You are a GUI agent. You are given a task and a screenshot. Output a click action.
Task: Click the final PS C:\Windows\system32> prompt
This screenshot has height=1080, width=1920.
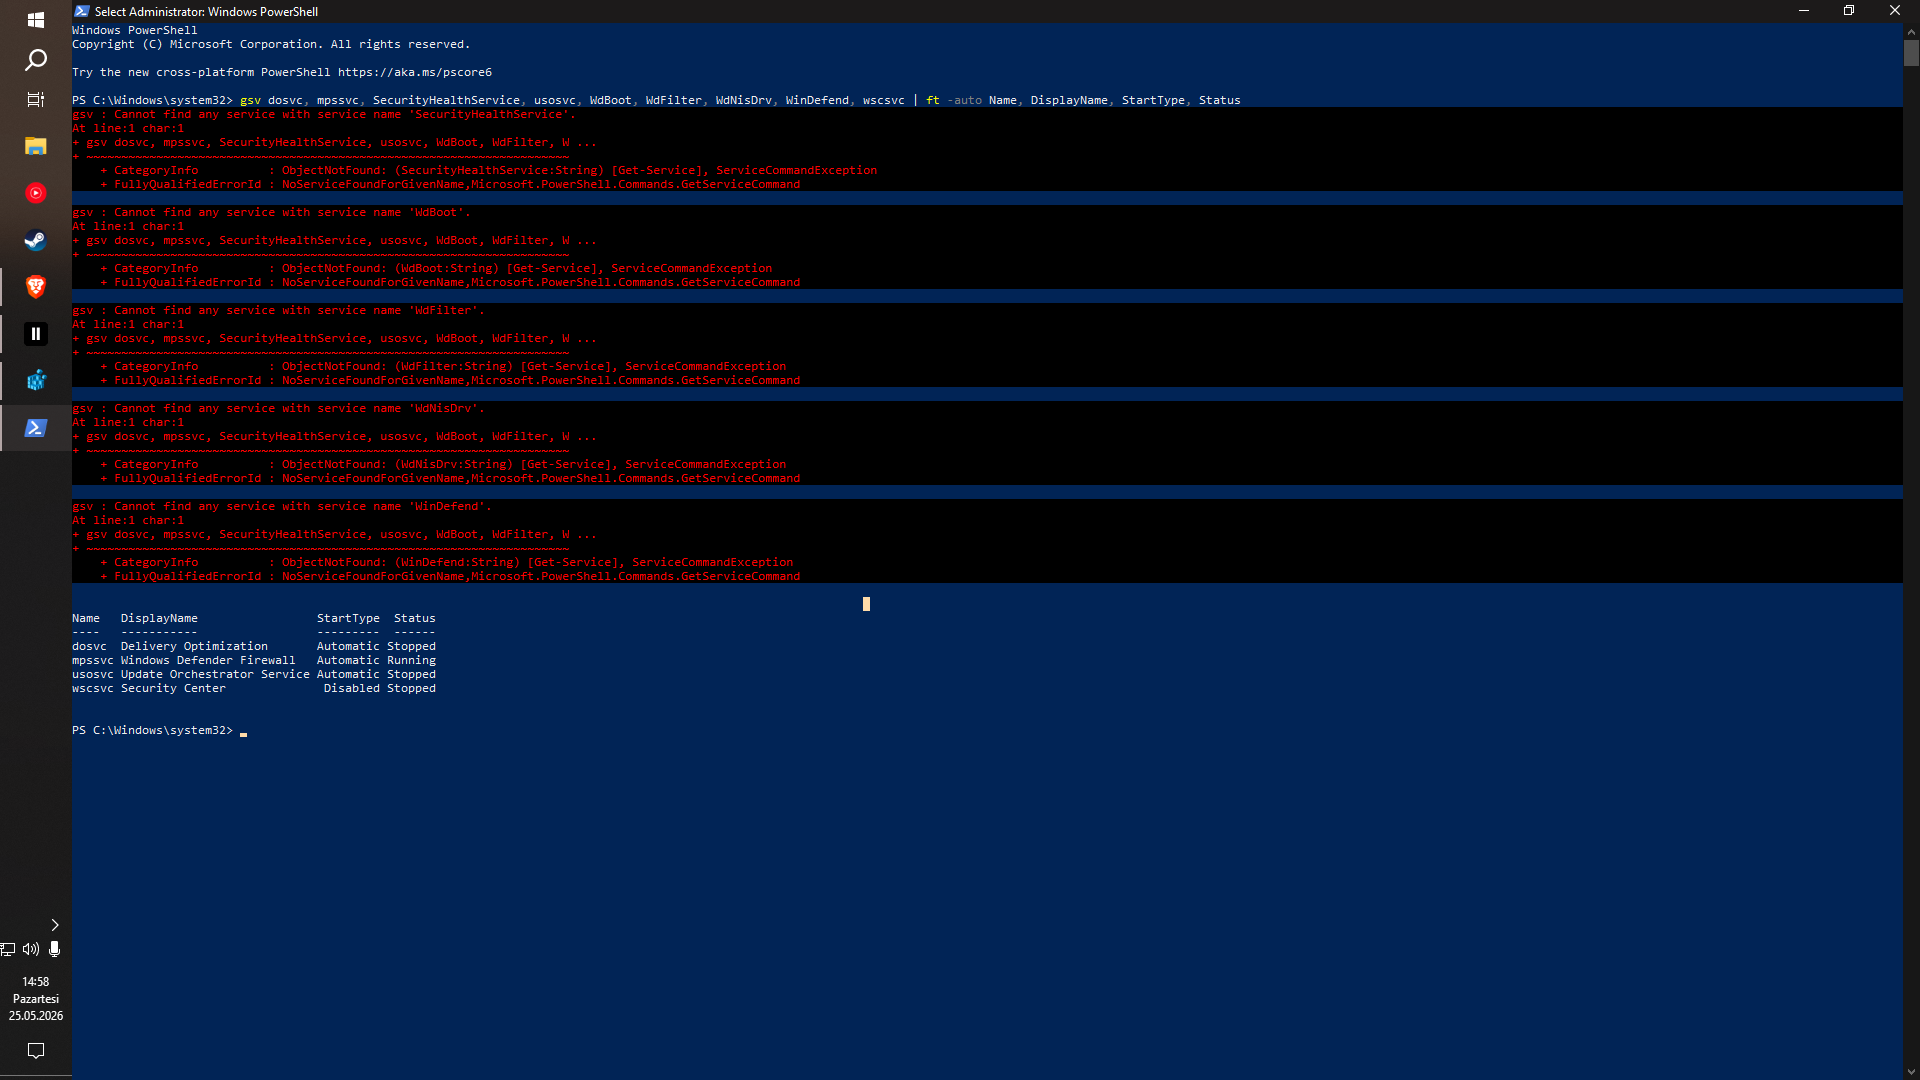click(x=152, y=730)
